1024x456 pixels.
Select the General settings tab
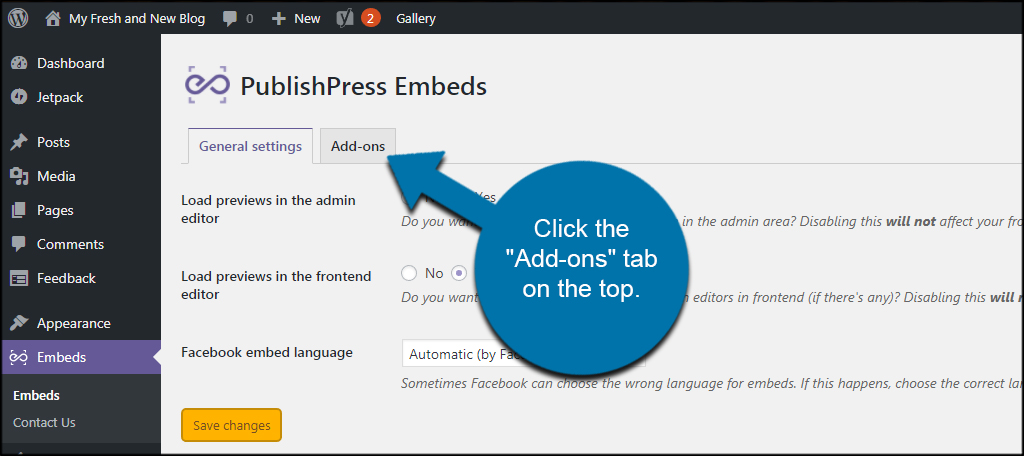coord(250,146)
